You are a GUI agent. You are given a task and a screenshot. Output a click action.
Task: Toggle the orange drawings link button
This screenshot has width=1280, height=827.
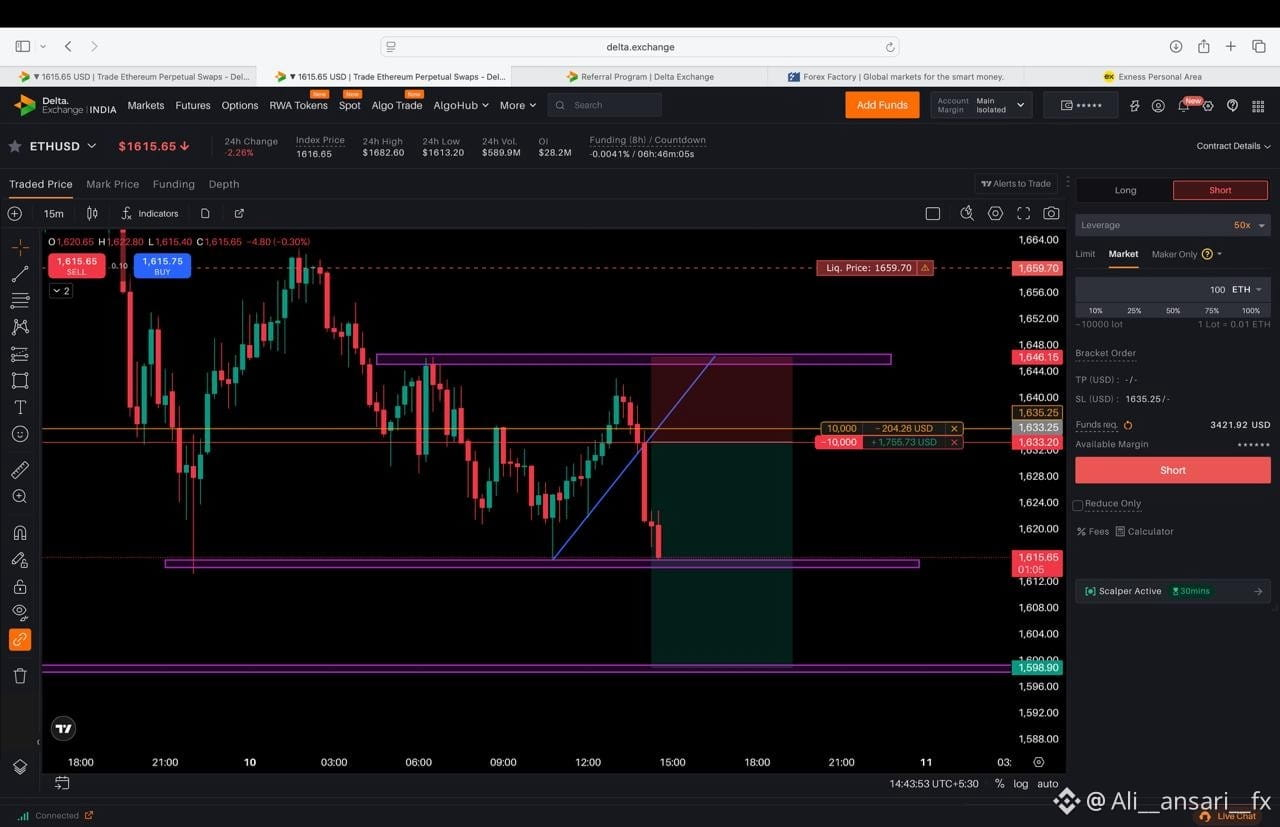[x=20, y=640]
